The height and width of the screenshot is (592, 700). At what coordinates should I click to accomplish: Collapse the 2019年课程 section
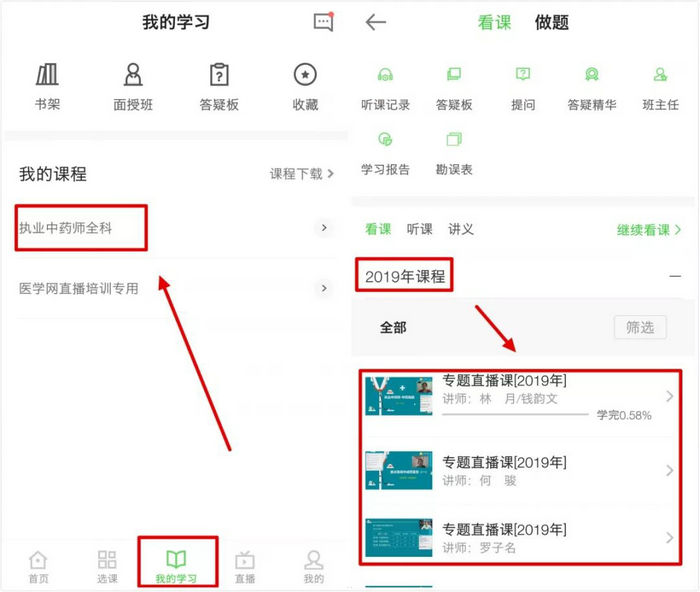(676, 276)
